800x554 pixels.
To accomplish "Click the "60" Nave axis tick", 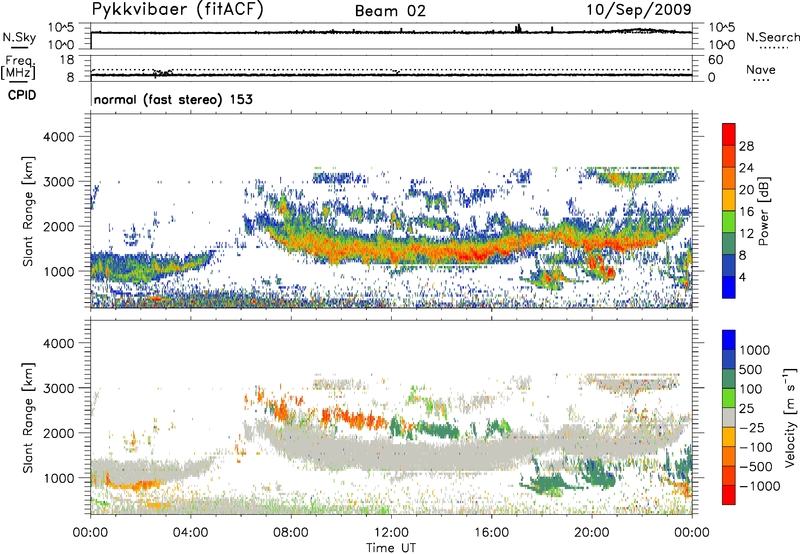I will pyautogui.click(x=715, y=60).
